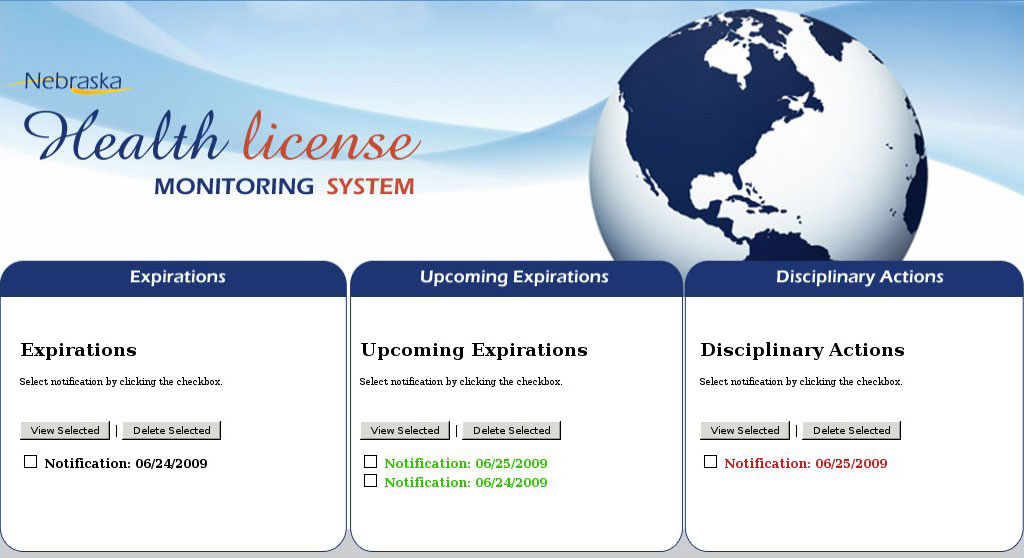Click View Selected under Upcoming Expirations
The image size is (1024, 558).
(x=405, y=431)
